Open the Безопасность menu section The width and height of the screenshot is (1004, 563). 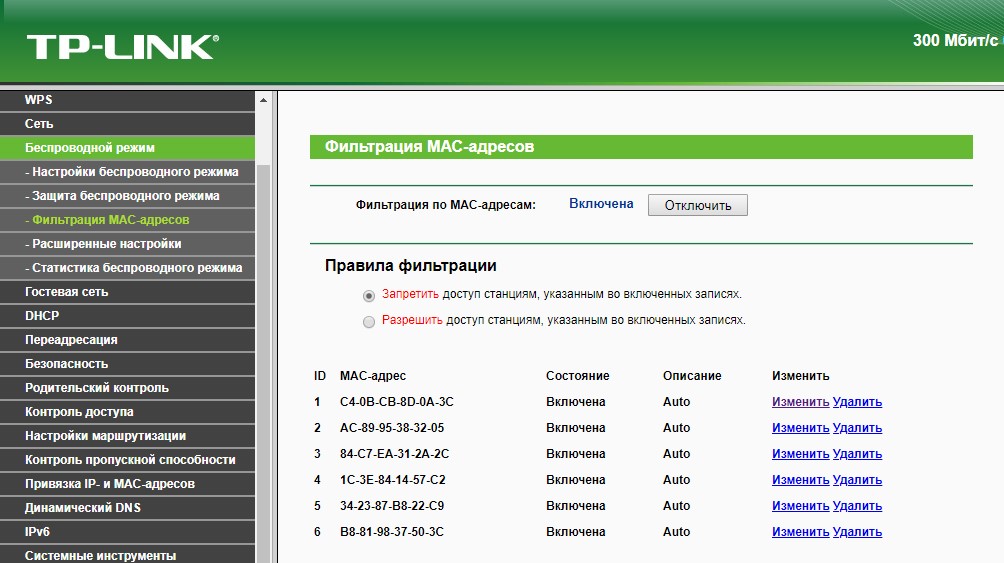tap(127, 364)
